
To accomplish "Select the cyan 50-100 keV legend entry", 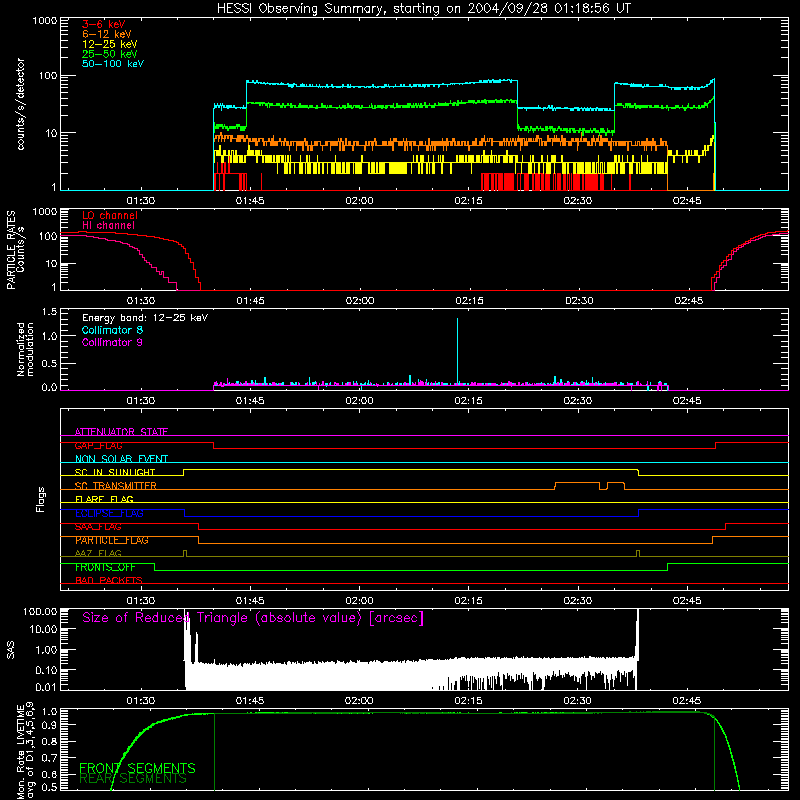I will [x=113, y=64].
